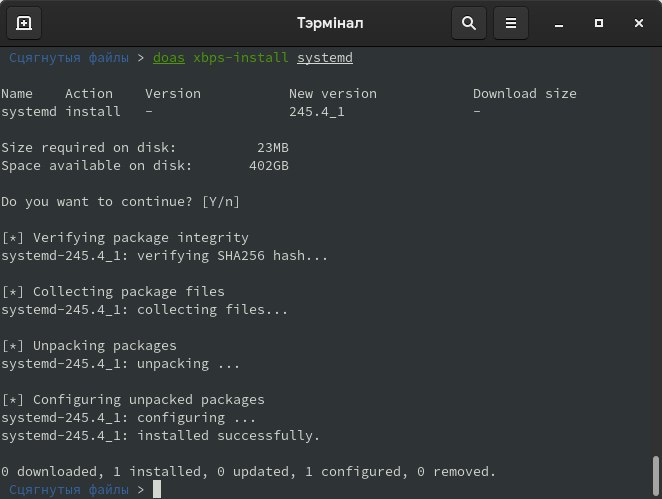
Task: Click the underlined 'systemd' argument
Action: click(325, 57)
